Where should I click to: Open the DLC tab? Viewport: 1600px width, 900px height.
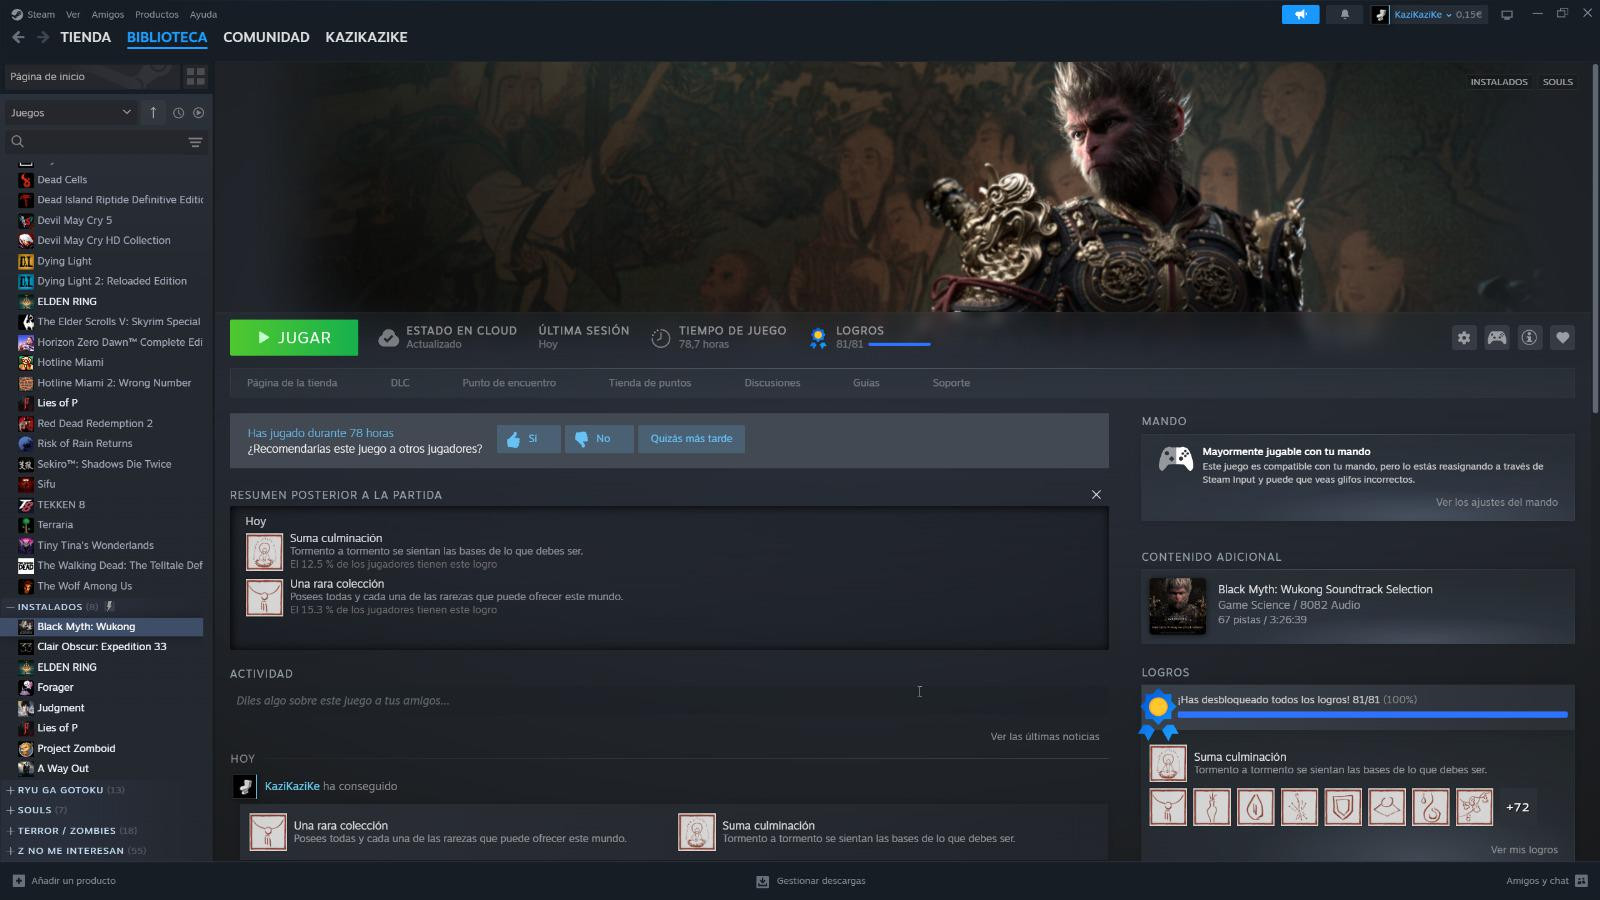pos(400,383)
